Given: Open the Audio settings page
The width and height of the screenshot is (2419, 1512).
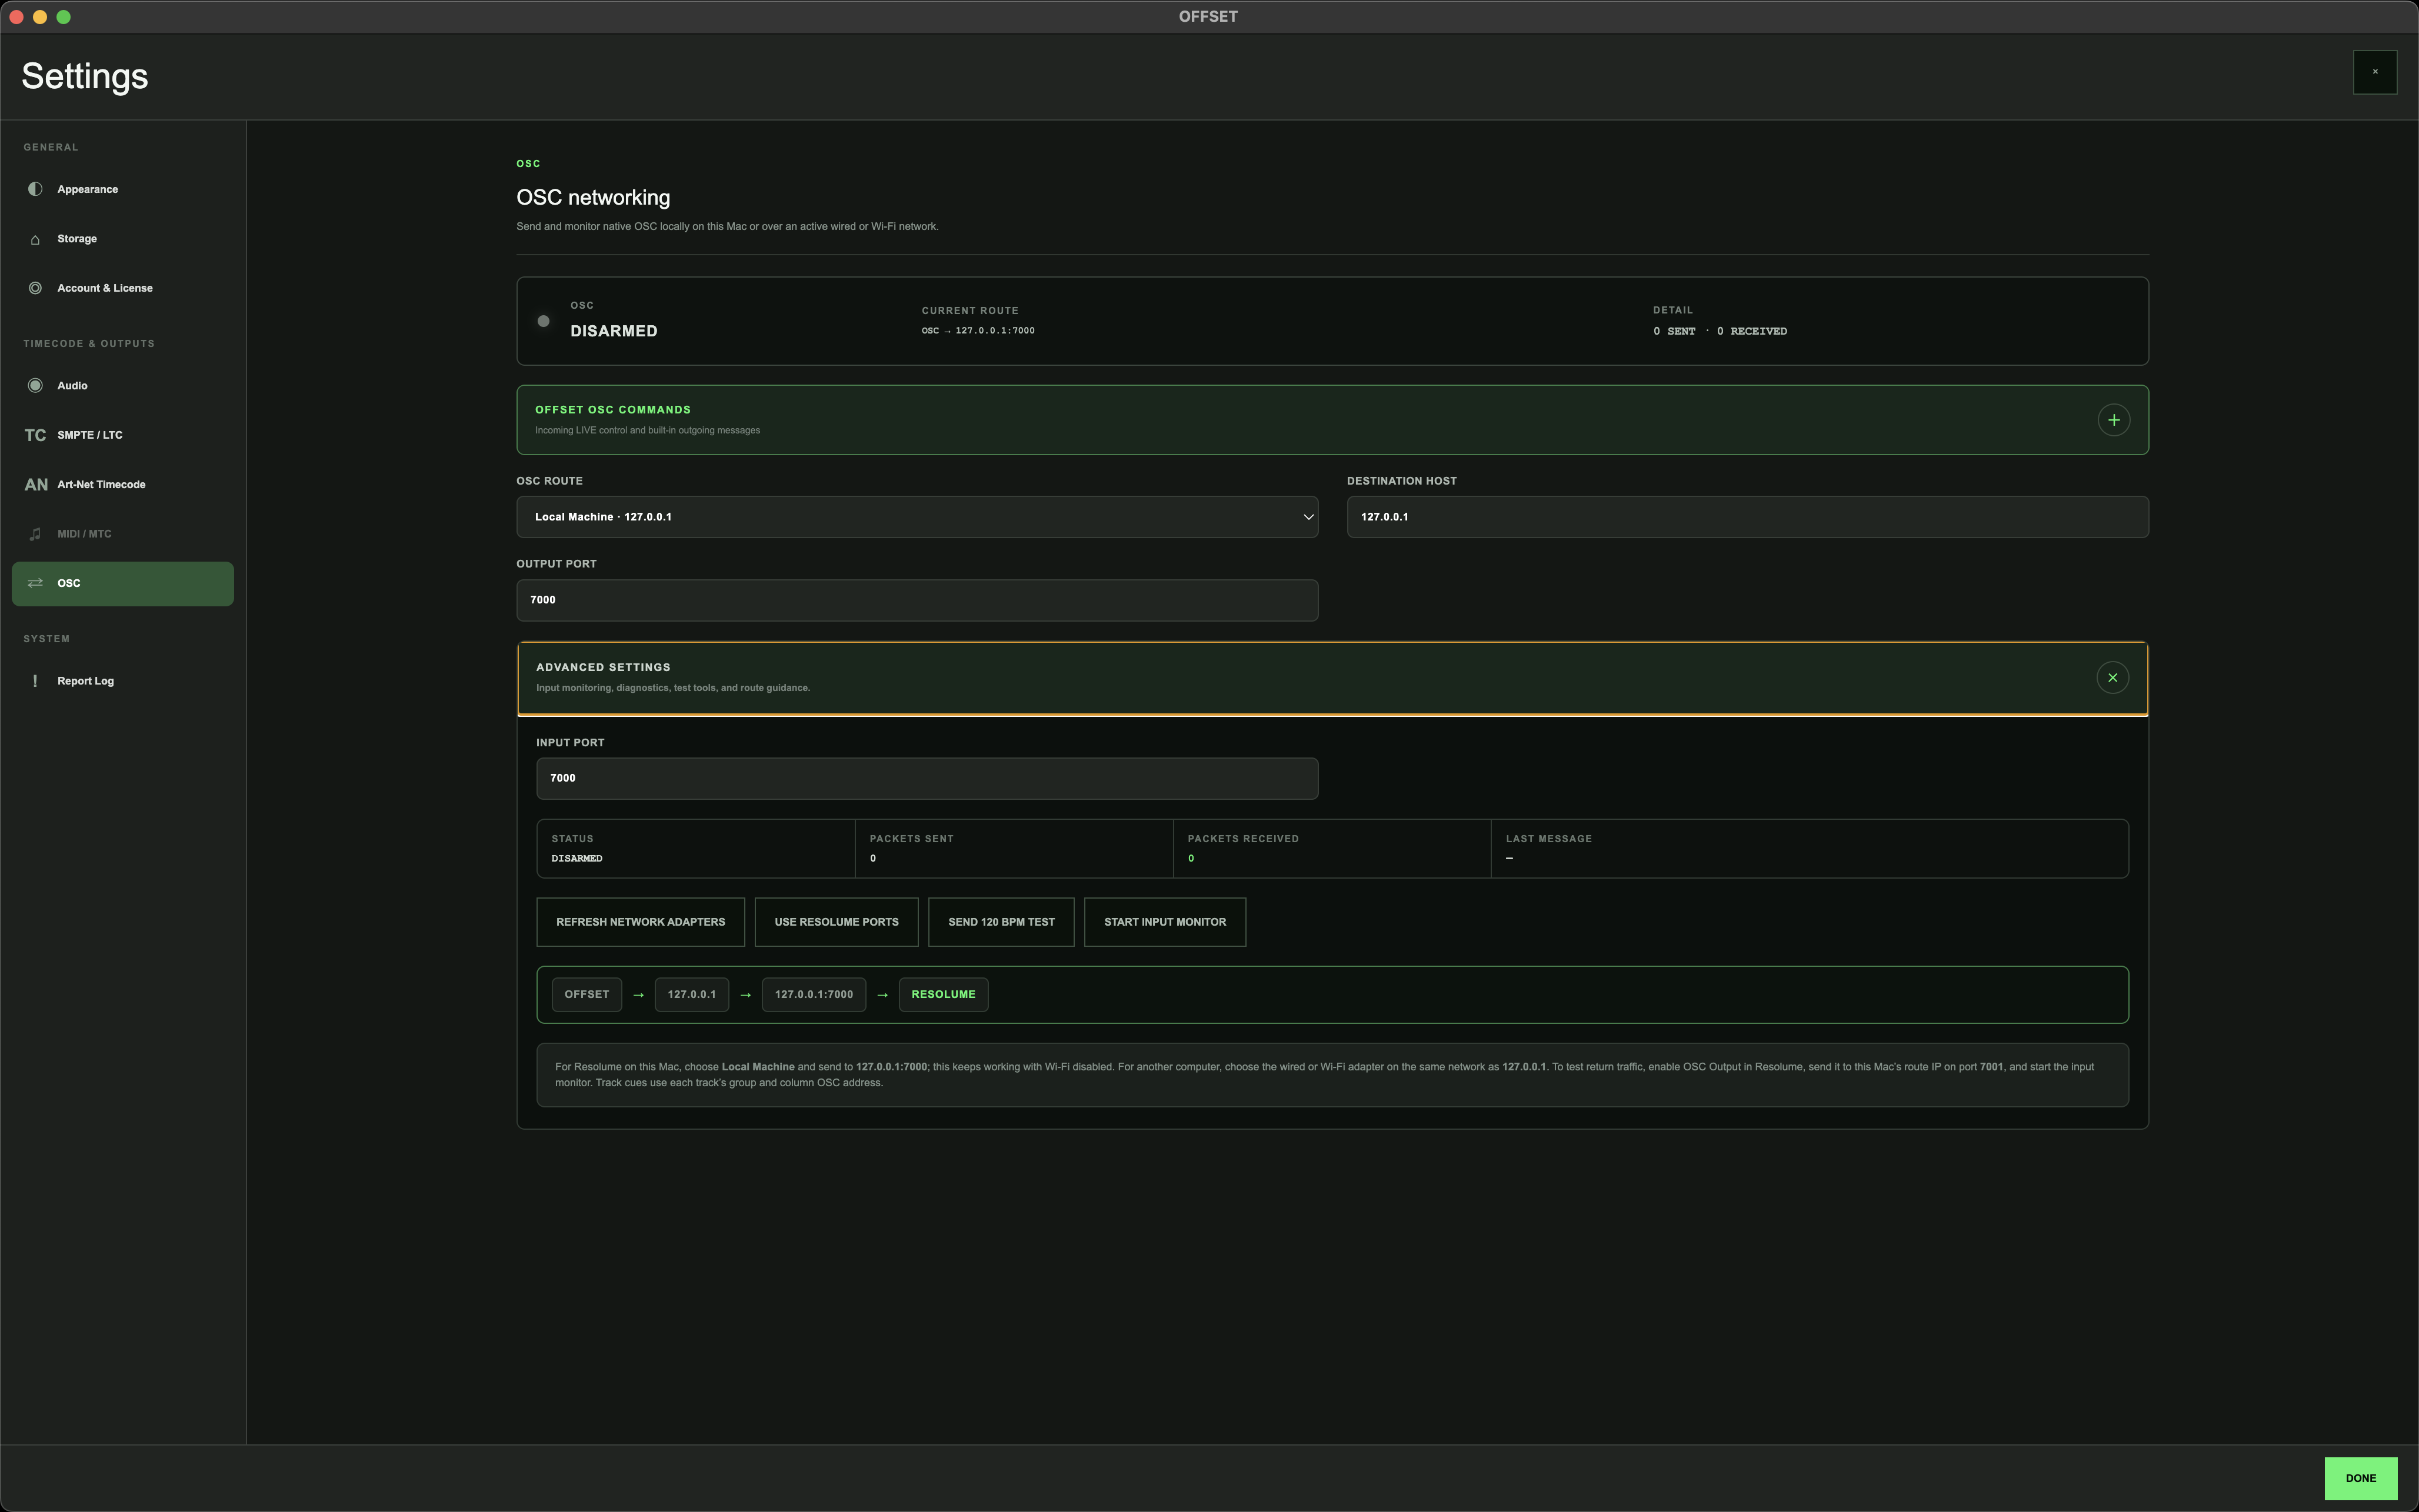Looking at the screenshot, I should 123,386.
